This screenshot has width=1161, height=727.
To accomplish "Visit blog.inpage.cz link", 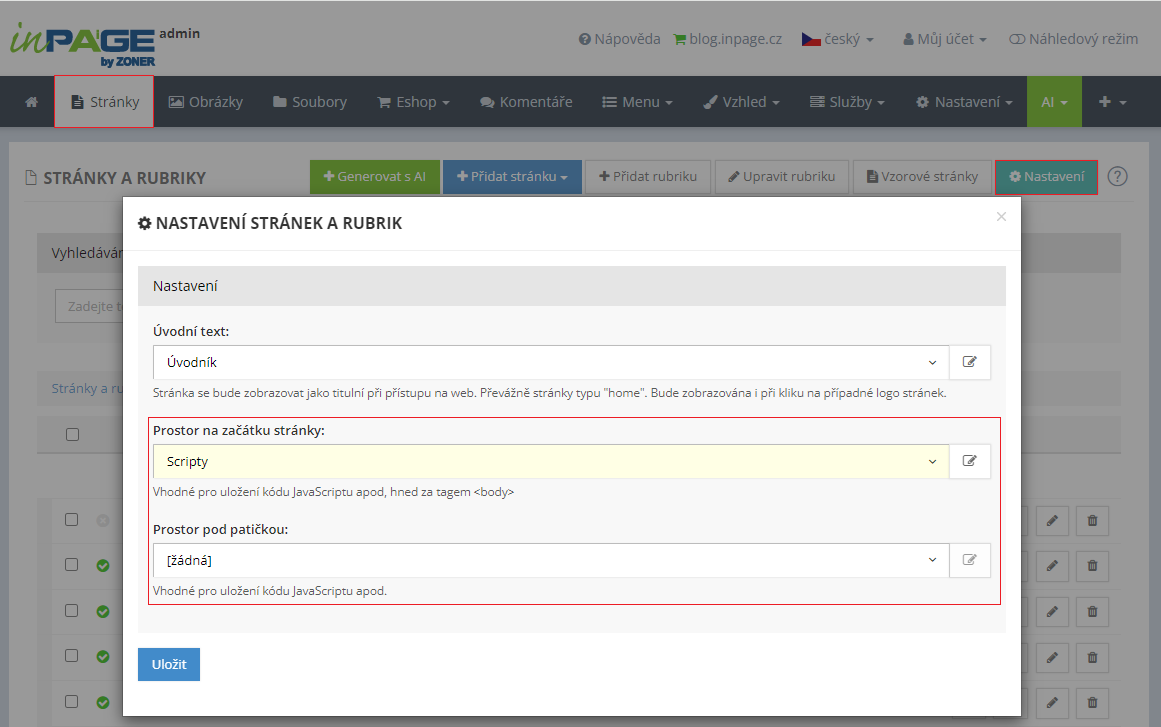I will [728, 39].
